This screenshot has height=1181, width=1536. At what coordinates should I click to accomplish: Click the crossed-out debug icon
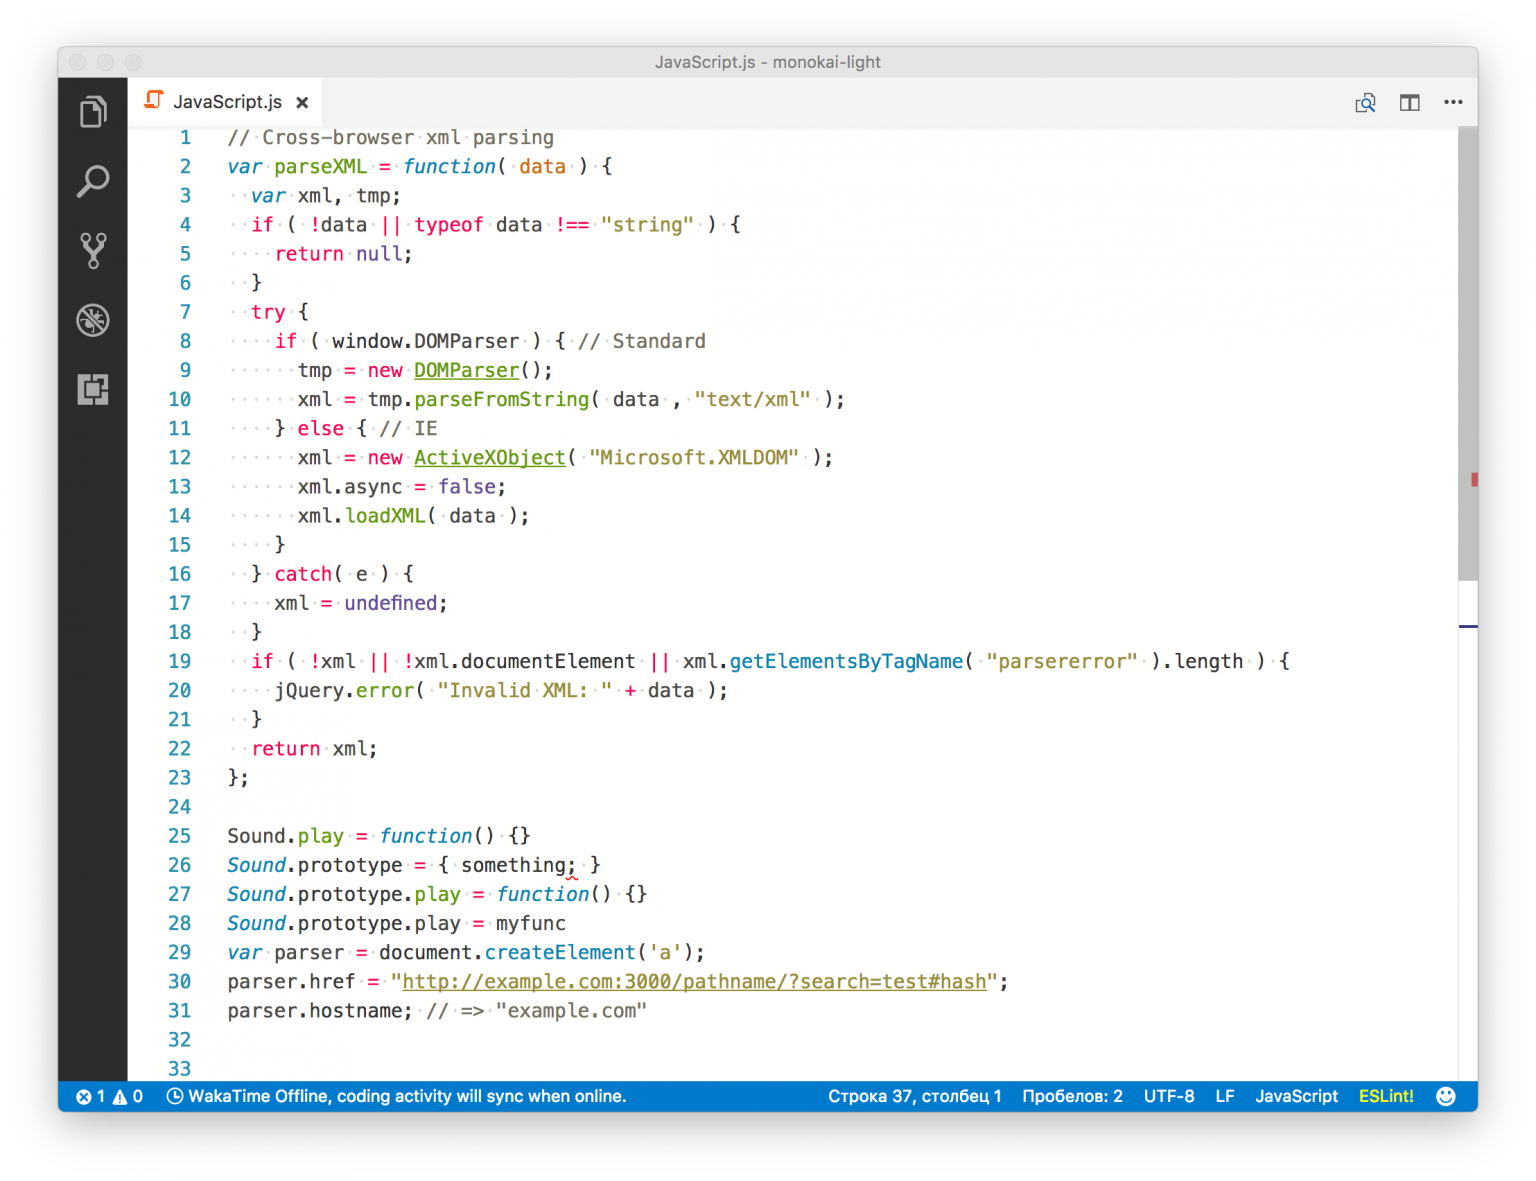92,320
